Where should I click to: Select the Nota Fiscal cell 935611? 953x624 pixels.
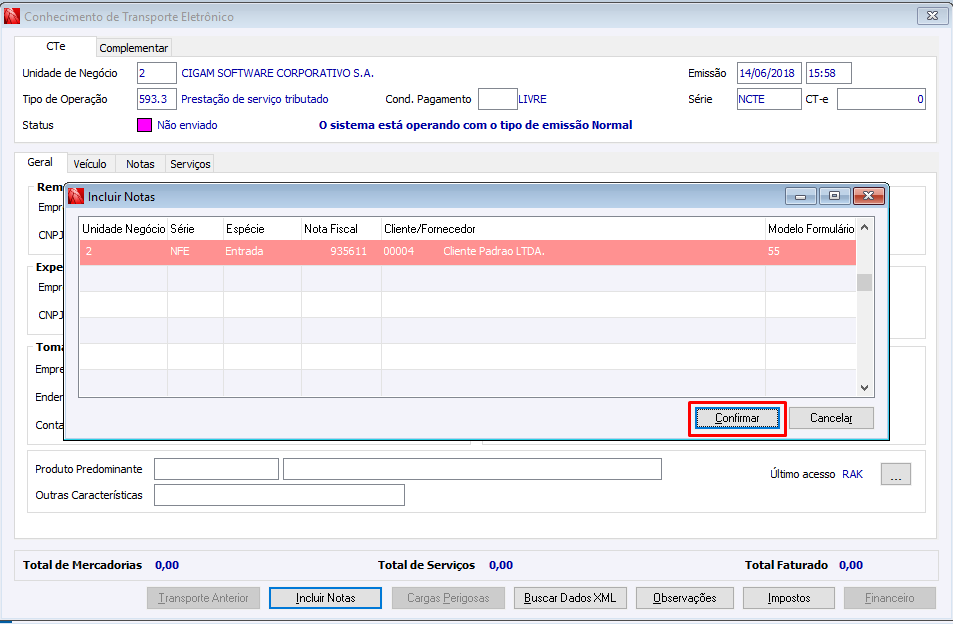coord(348,251)
